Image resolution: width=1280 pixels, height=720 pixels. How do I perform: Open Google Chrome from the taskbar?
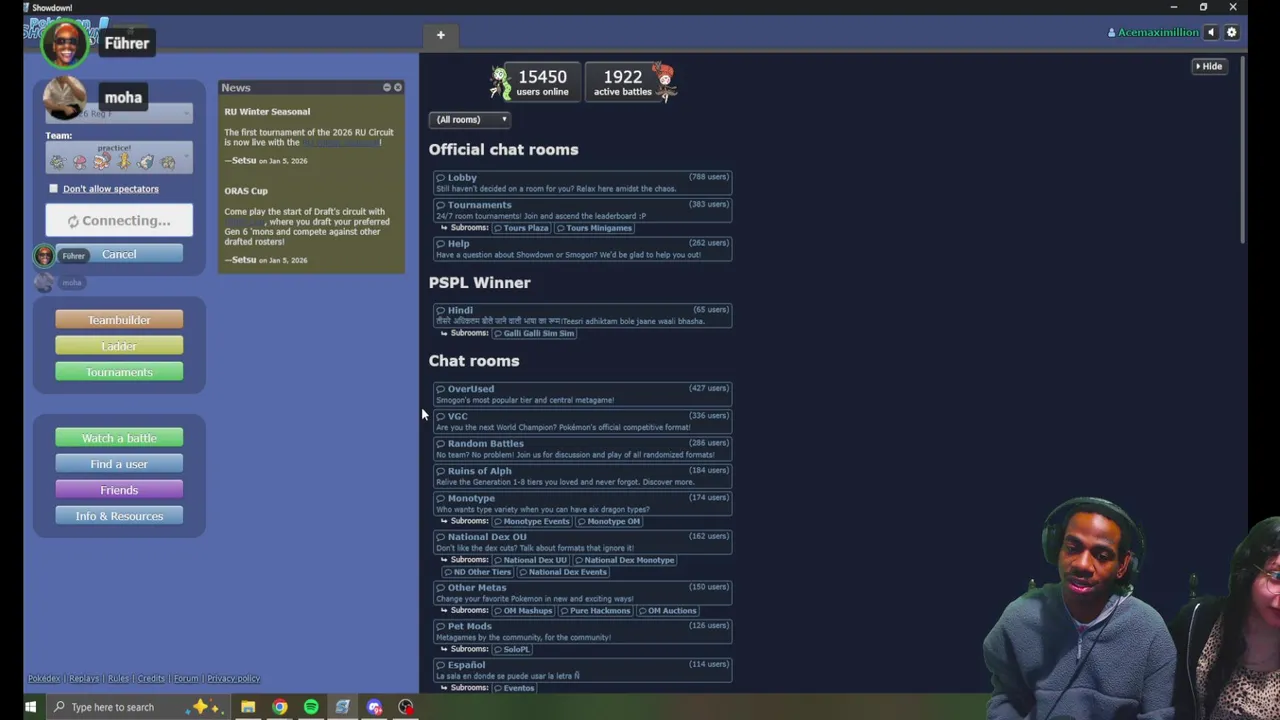280,707
